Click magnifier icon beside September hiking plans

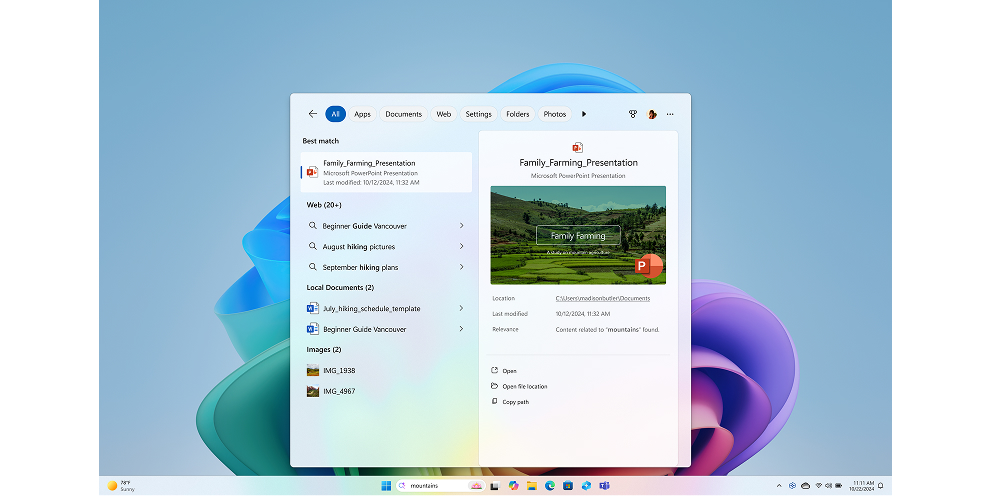coord(312,267)
